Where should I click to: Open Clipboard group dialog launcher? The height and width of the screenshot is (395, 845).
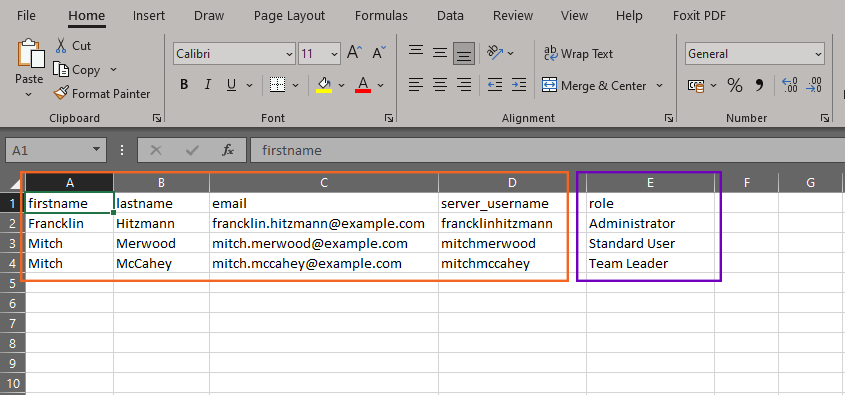pyautogui.click(x=157, y=118)
